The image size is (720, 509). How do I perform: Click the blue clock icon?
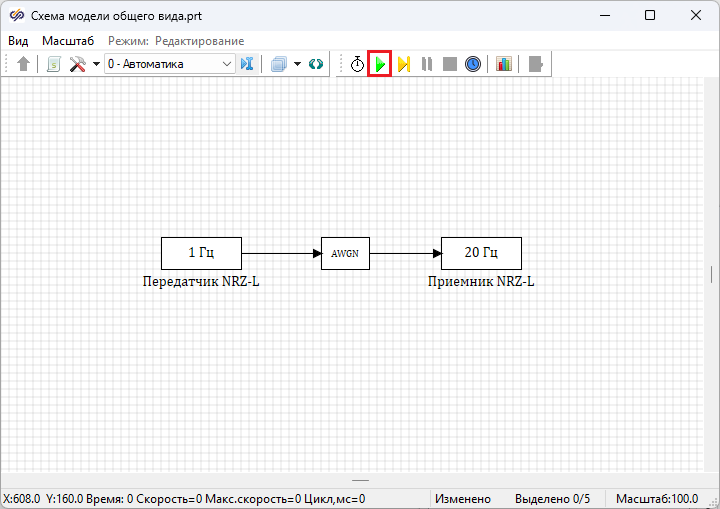click(x=473, y=64)
